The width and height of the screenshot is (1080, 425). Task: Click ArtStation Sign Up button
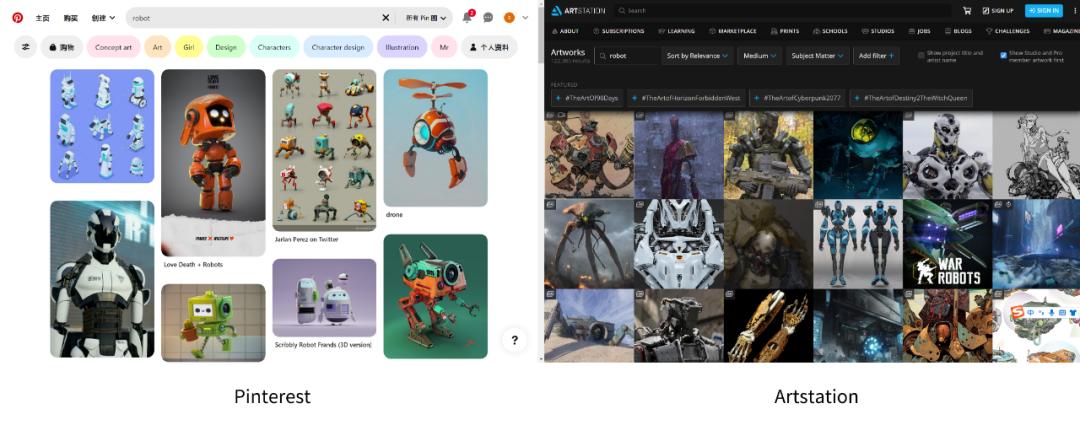click(998, 10)
